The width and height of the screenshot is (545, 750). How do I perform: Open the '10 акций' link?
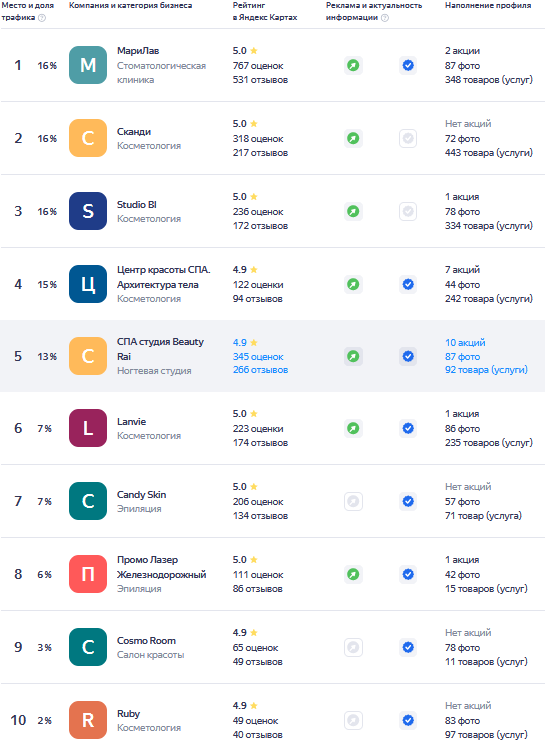click(465, 342)
